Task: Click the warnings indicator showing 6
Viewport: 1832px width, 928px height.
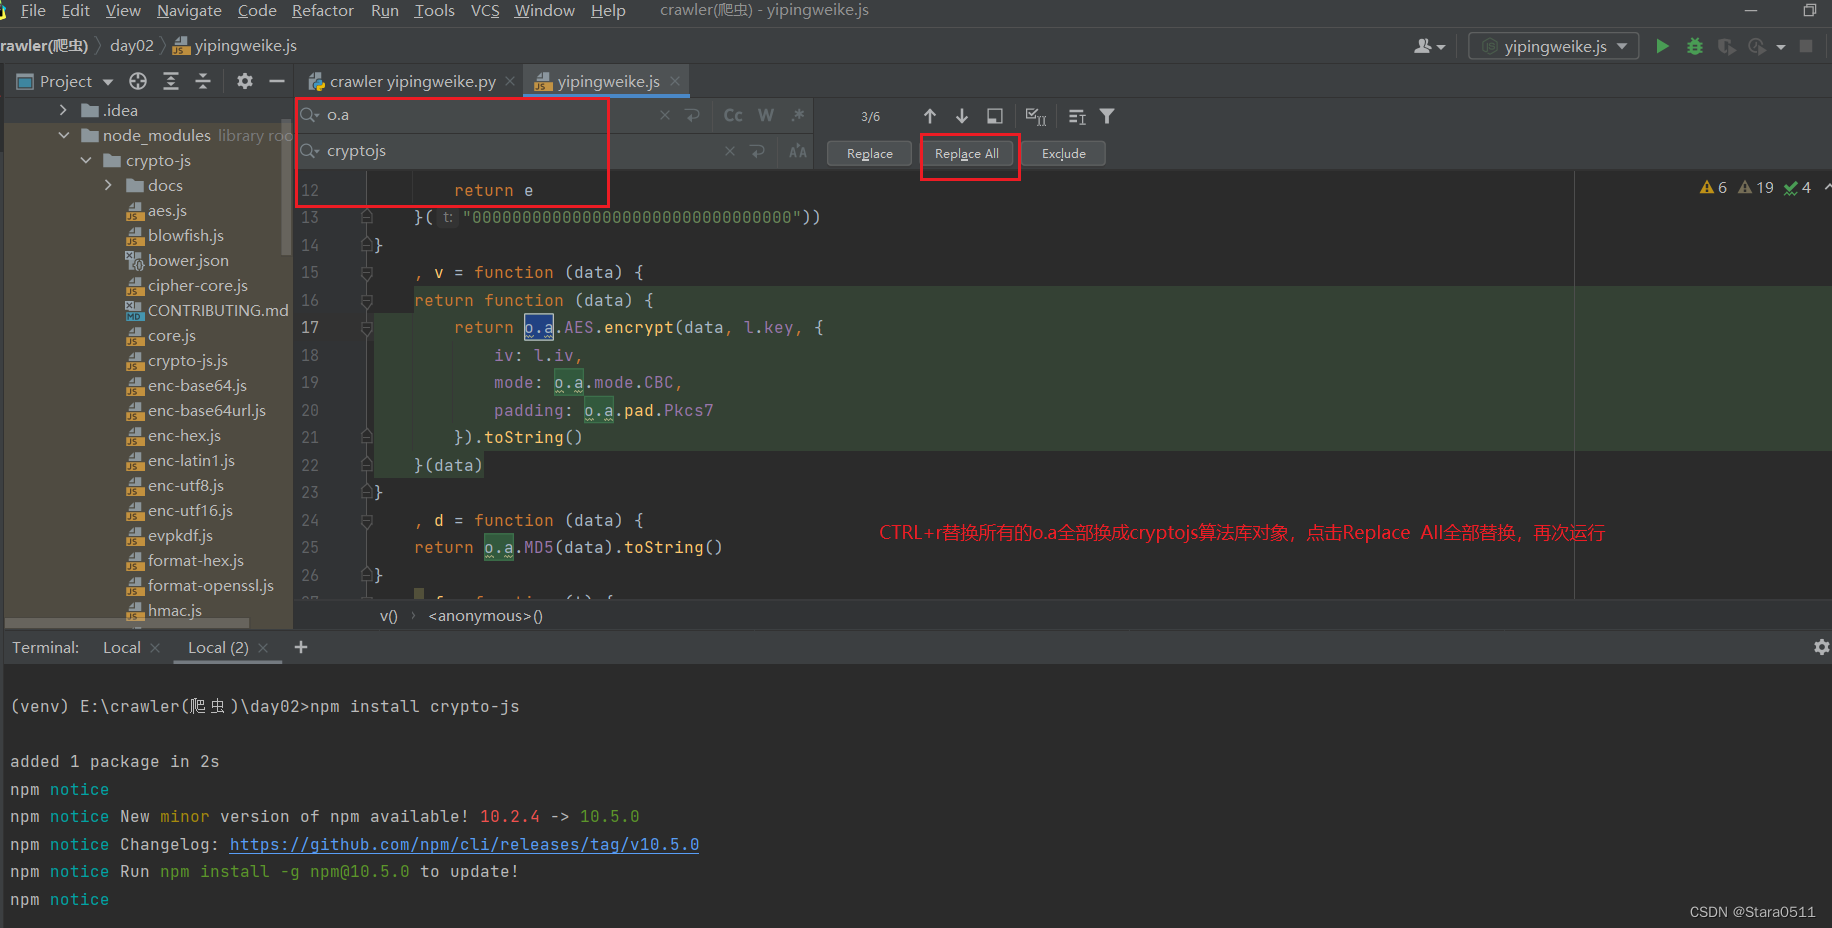Action: click(x=1713, y=187)
